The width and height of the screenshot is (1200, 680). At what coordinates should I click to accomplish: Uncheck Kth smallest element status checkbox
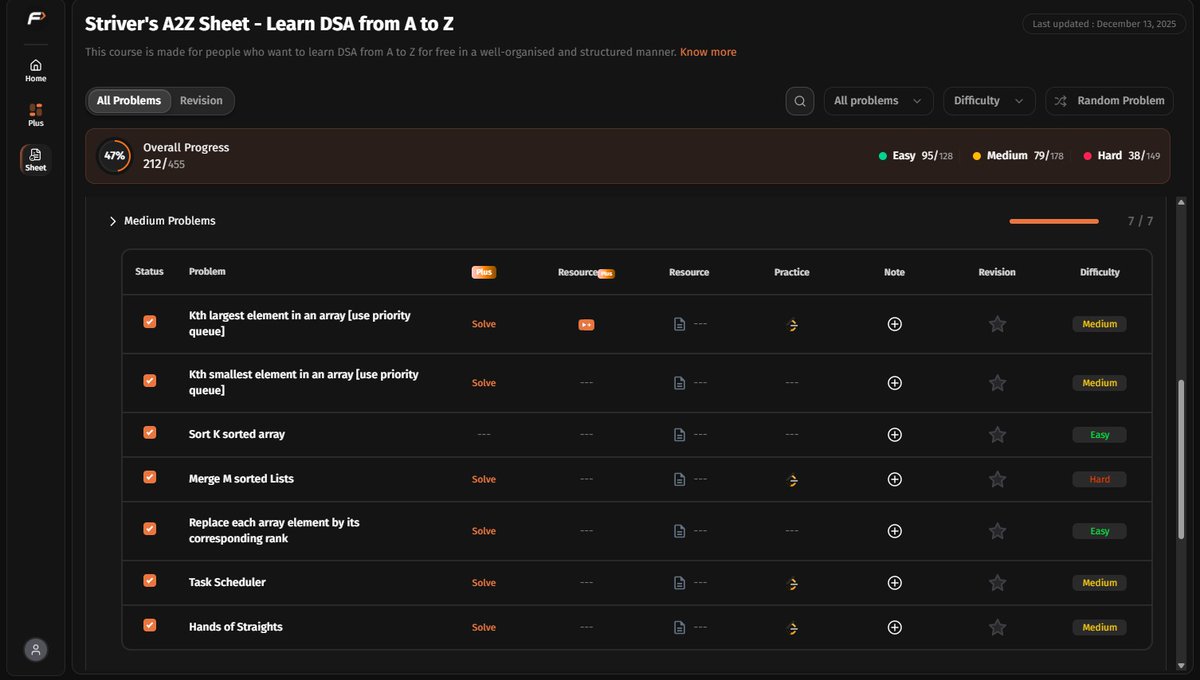point(150,381)
